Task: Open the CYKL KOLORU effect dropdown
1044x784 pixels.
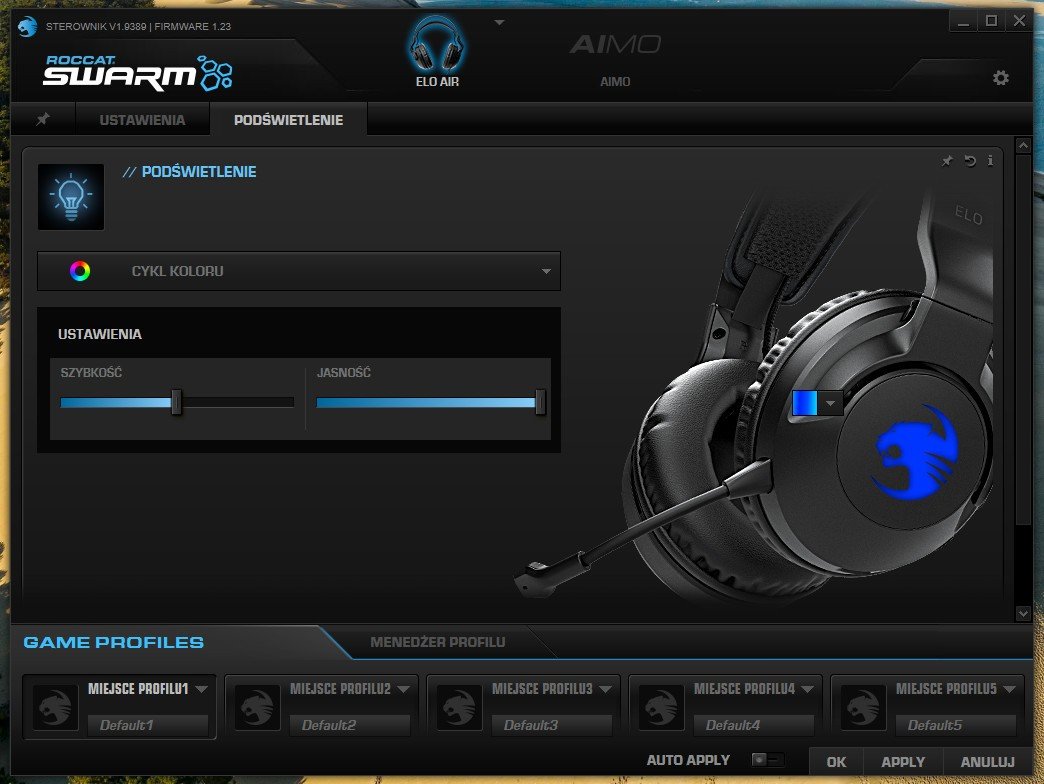Action: [299, 271]
